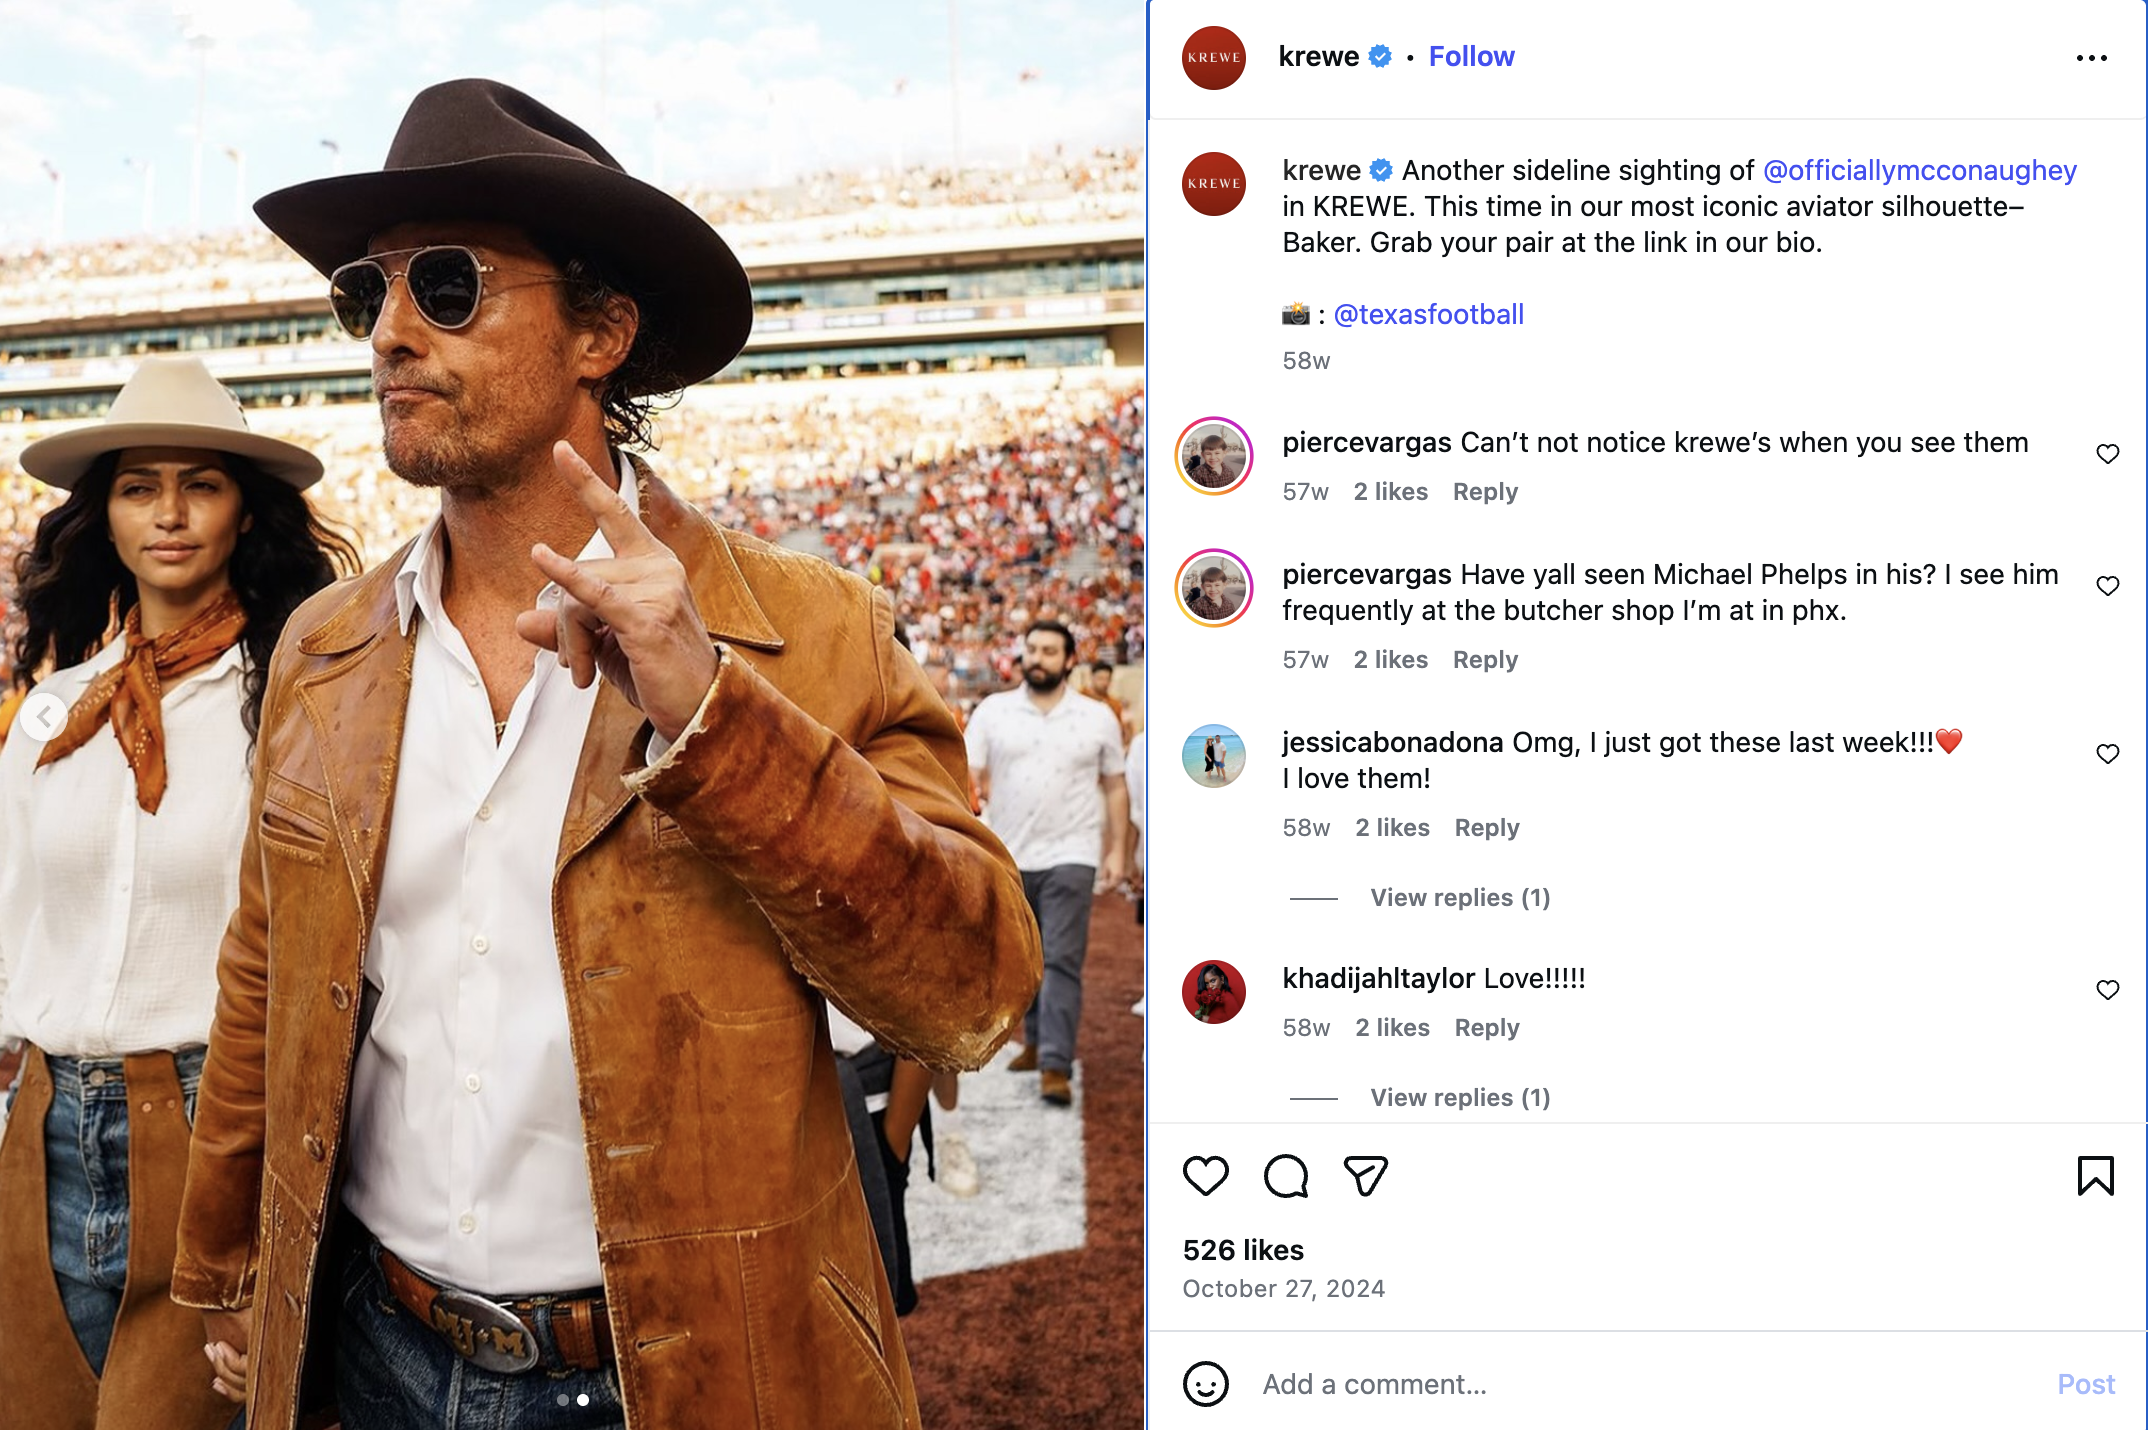Like the post with the heart icon
2148x1430 pixels.
(x=1205, y=1176)
